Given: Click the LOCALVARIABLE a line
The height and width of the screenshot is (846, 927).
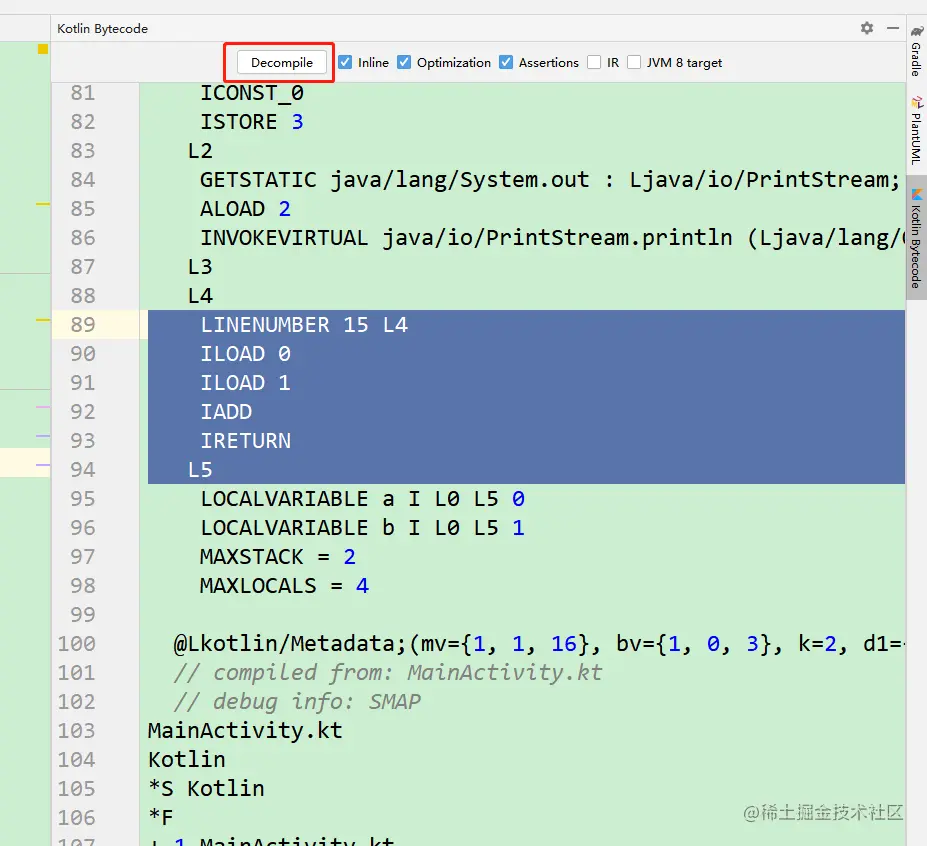Looking at the screenshot, I should [362, 498].
